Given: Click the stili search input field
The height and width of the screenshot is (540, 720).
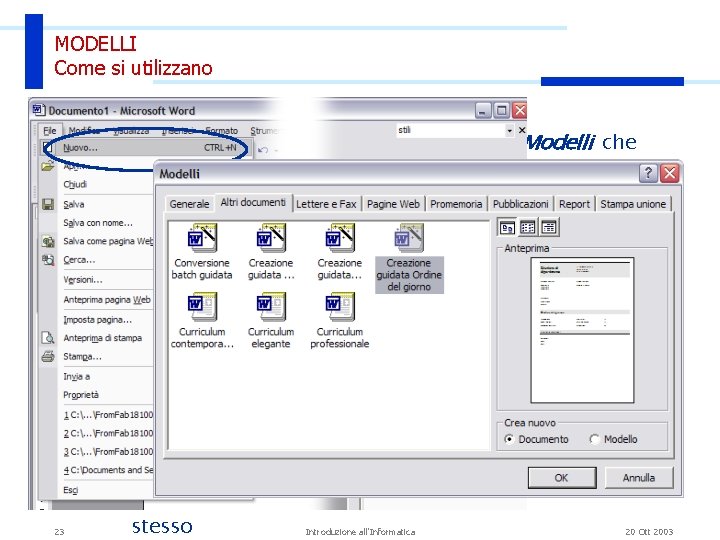Looking at the screenshot, I should pos(451,130).
